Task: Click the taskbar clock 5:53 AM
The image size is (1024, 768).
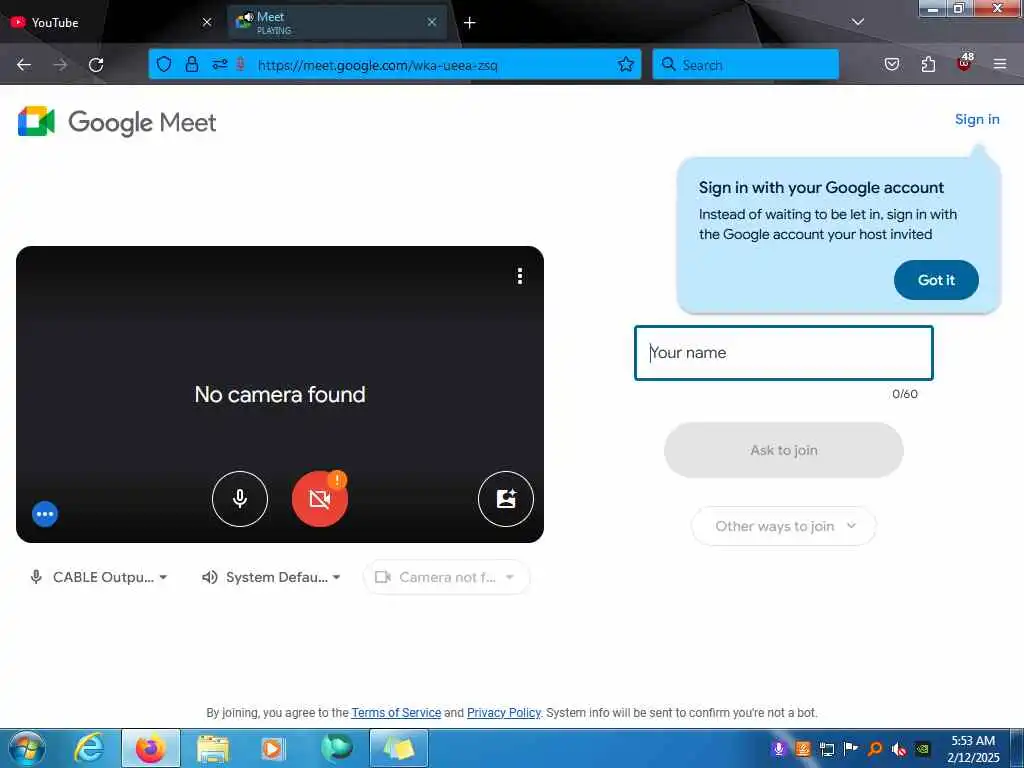Action: [973, 741]
